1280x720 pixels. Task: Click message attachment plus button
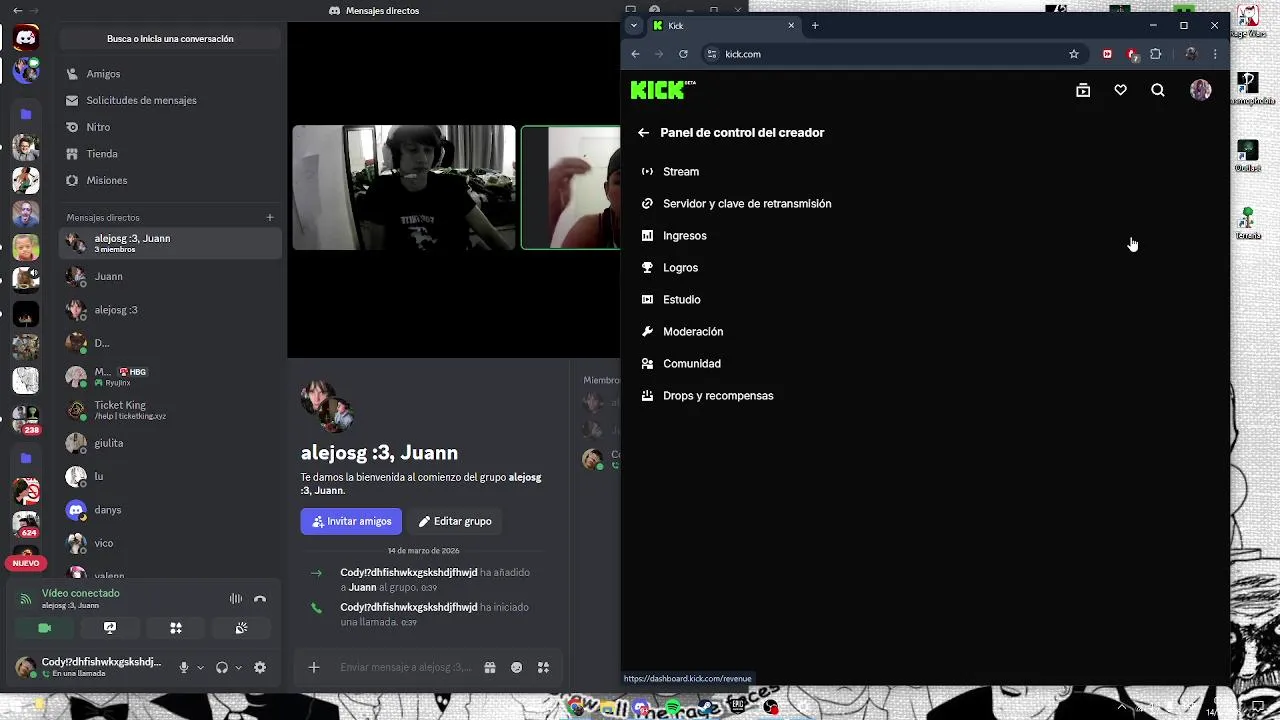click(314, 668)
